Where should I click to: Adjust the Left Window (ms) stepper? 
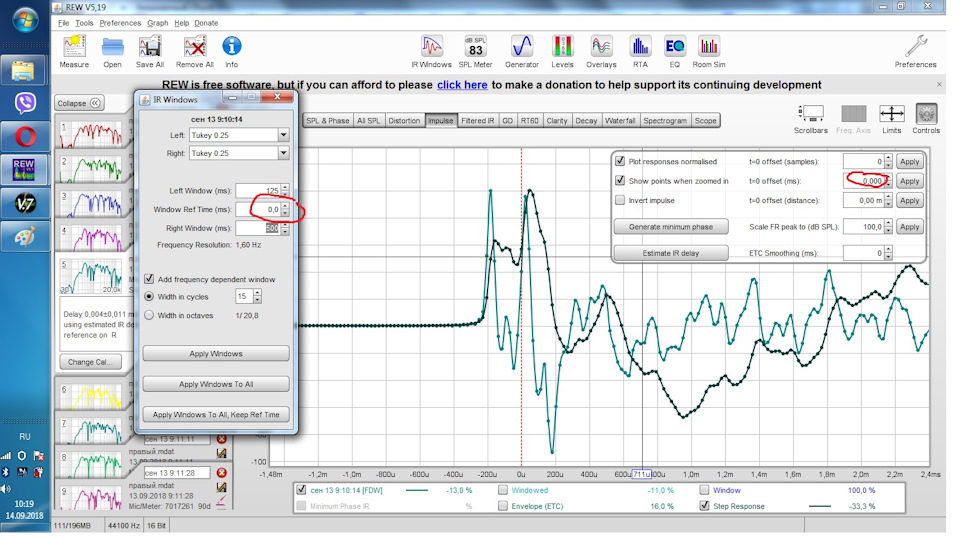tap(285, 191)
